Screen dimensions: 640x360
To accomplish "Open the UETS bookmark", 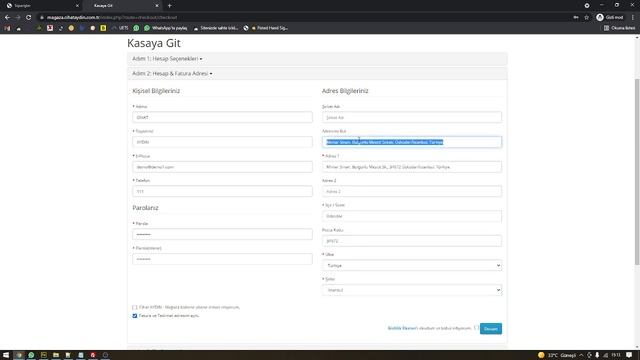I will [120, 28].
